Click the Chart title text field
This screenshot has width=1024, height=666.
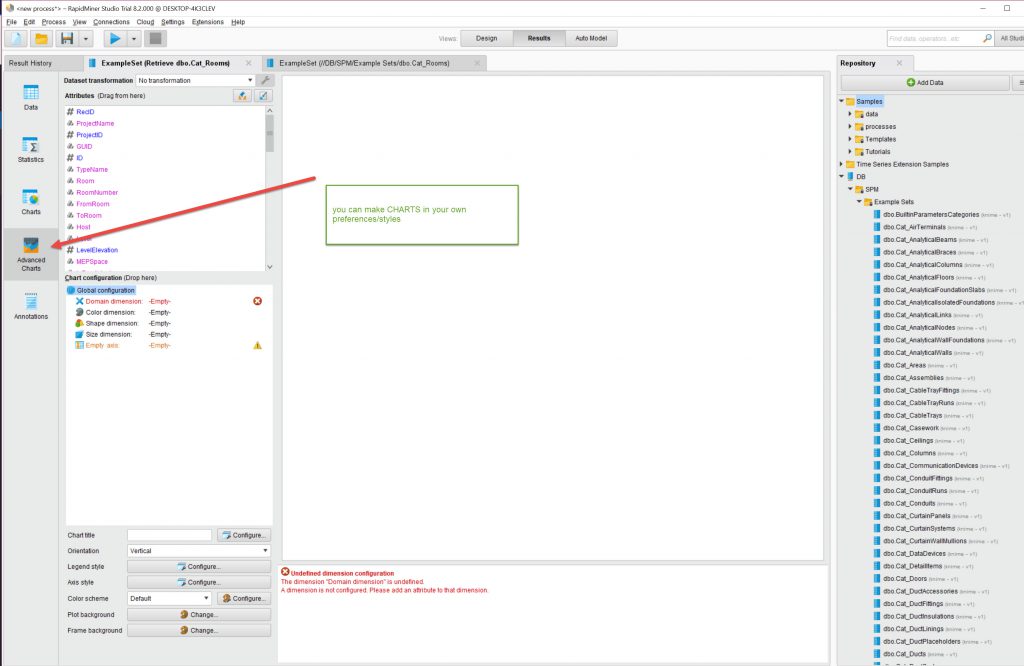[x=169, y=535]
